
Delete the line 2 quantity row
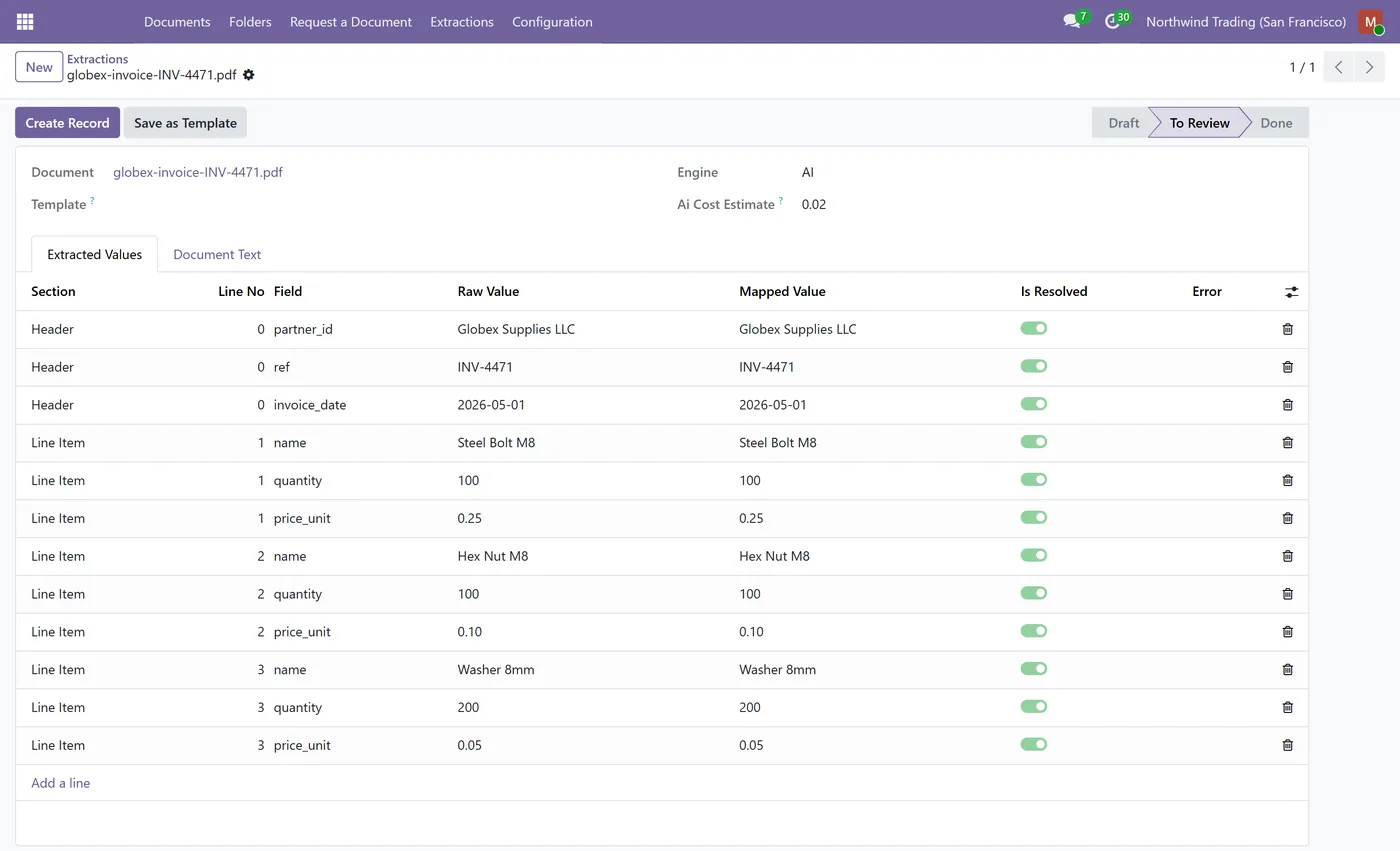[1288, 594]
